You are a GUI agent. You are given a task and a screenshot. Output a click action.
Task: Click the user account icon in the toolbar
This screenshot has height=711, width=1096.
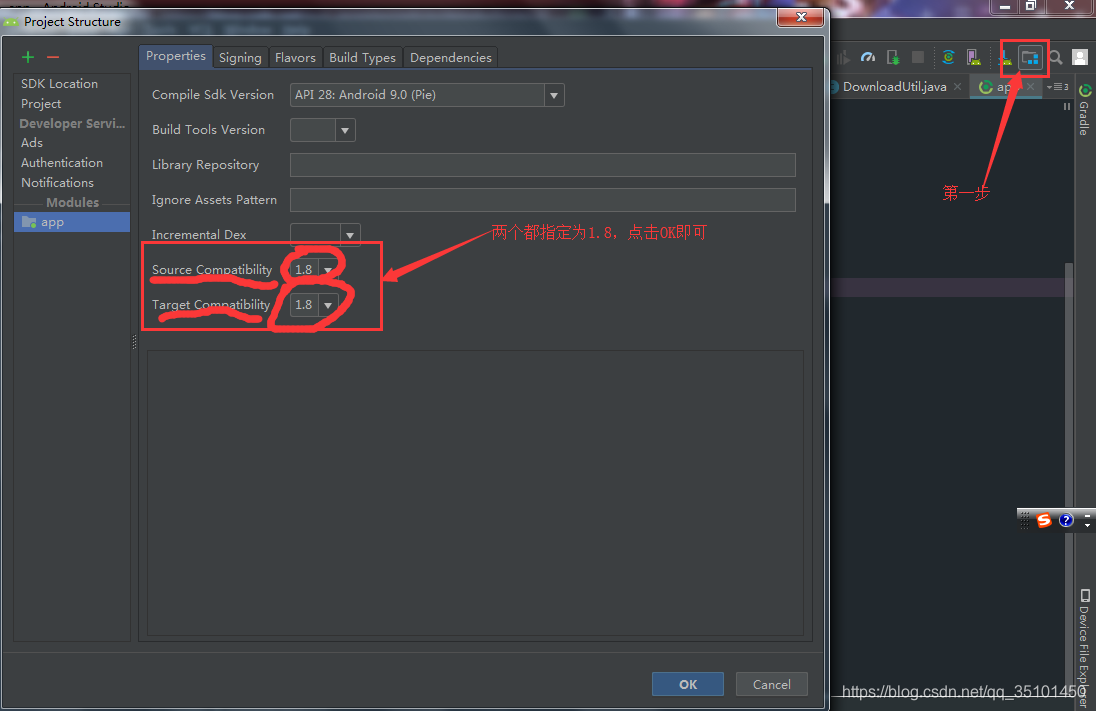click(1080, 57)
